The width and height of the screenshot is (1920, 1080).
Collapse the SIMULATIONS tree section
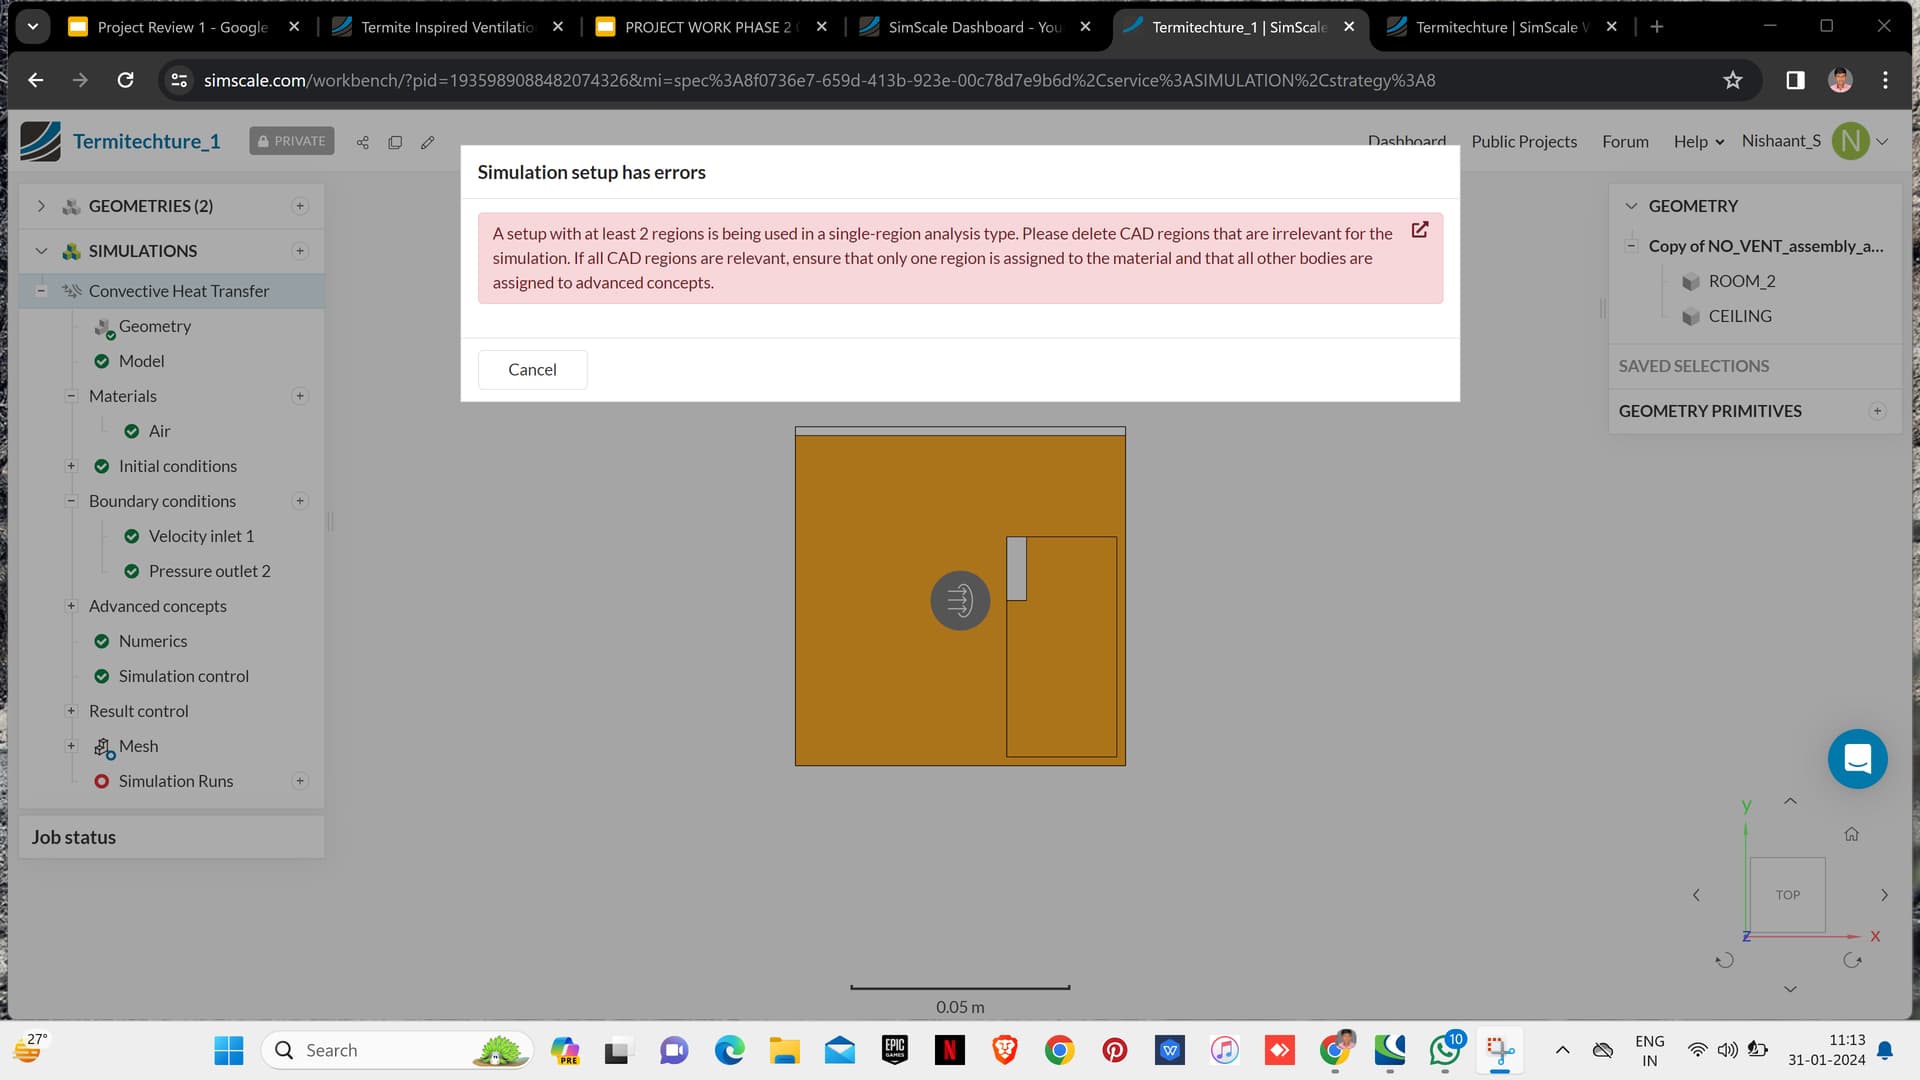click(x=41, y=251)
